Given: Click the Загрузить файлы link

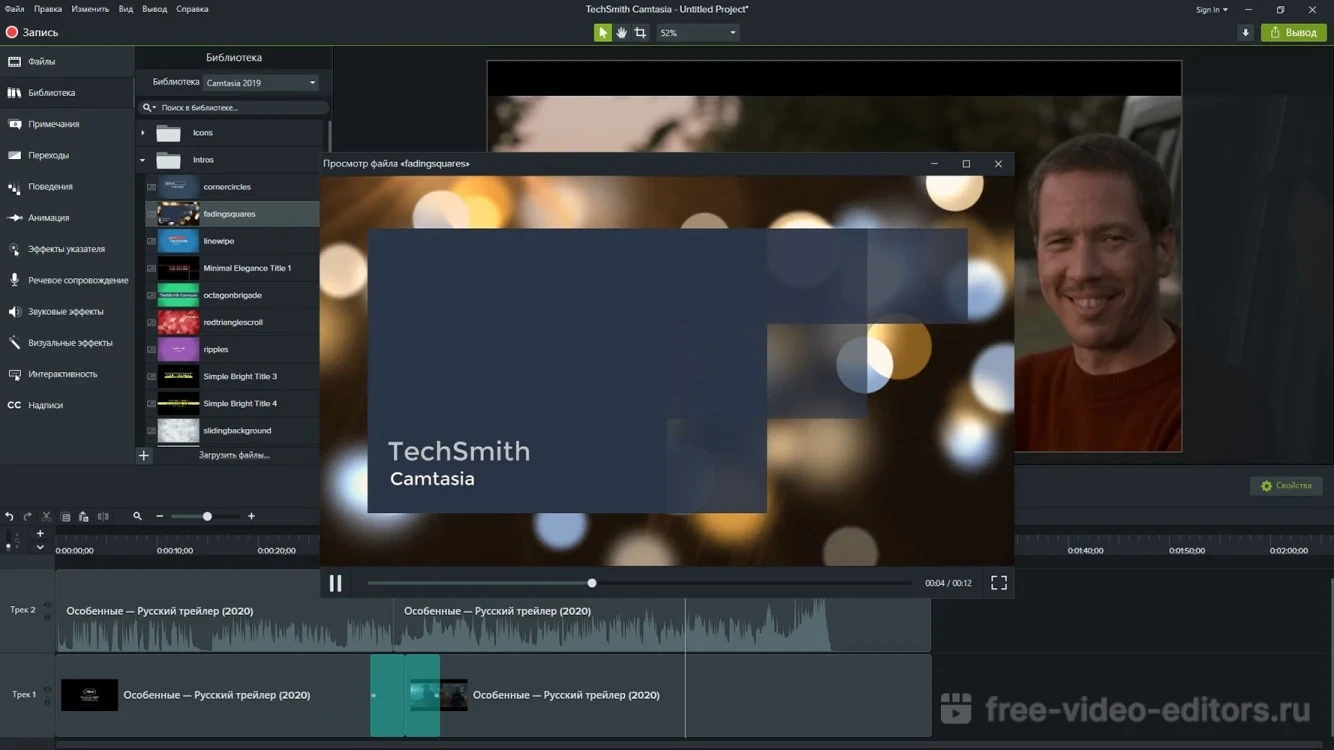Looking at the screenshot, I should tap(234, 455).
